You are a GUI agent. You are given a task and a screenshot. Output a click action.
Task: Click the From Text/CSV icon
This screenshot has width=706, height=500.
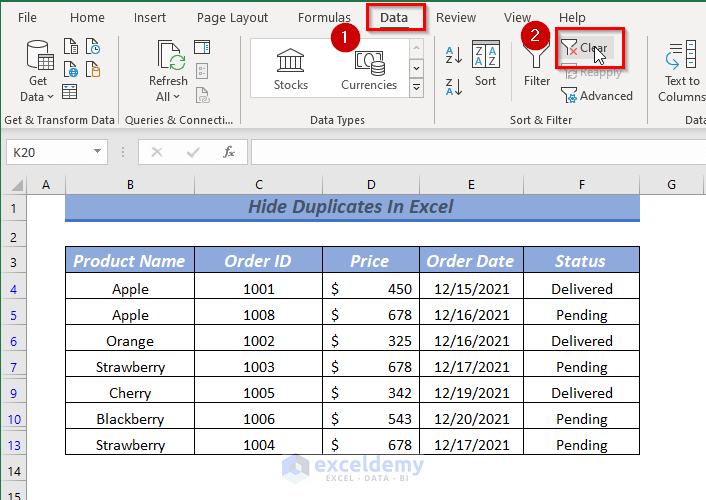click(x=71, y=46)
